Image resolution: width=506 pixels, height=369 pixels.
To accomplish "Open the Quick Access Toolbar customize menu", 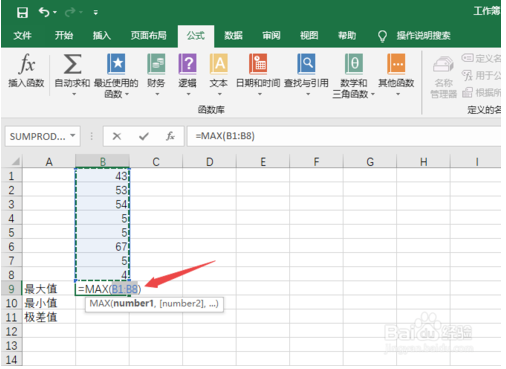I will [96, 13].
